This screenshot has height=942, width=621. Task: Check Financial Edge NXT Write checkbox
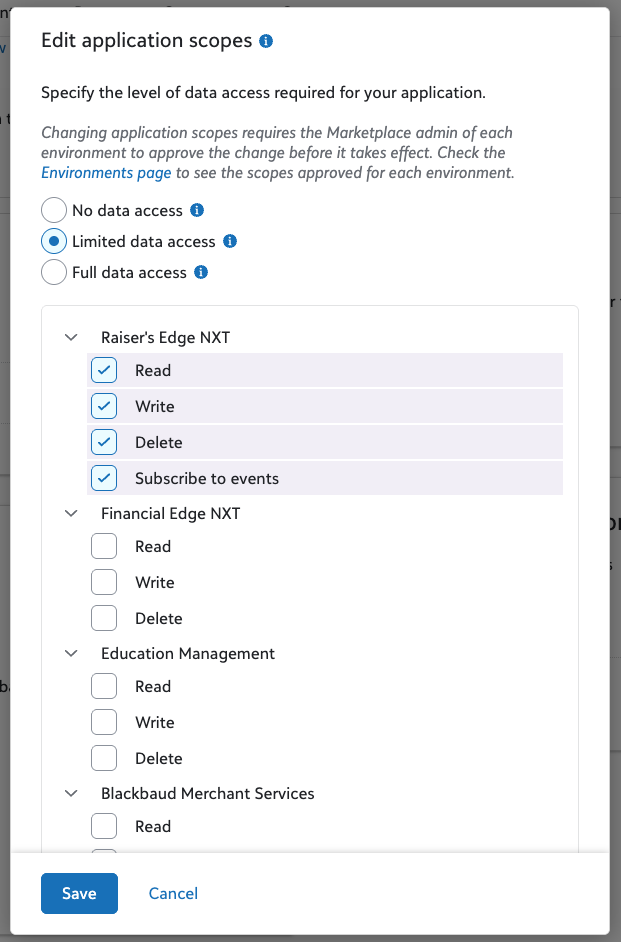(104, 582)
